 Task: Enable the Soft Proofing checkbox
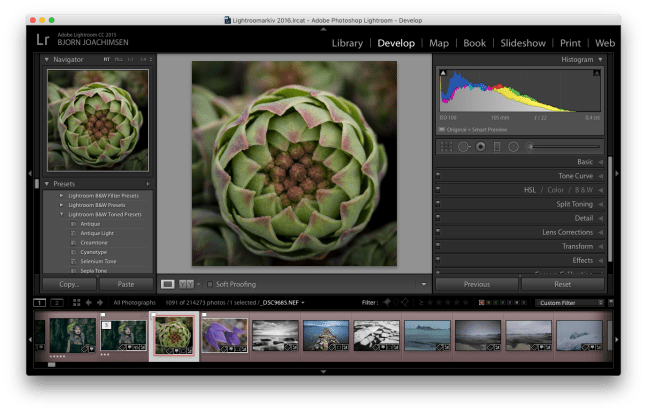[211, 284]
